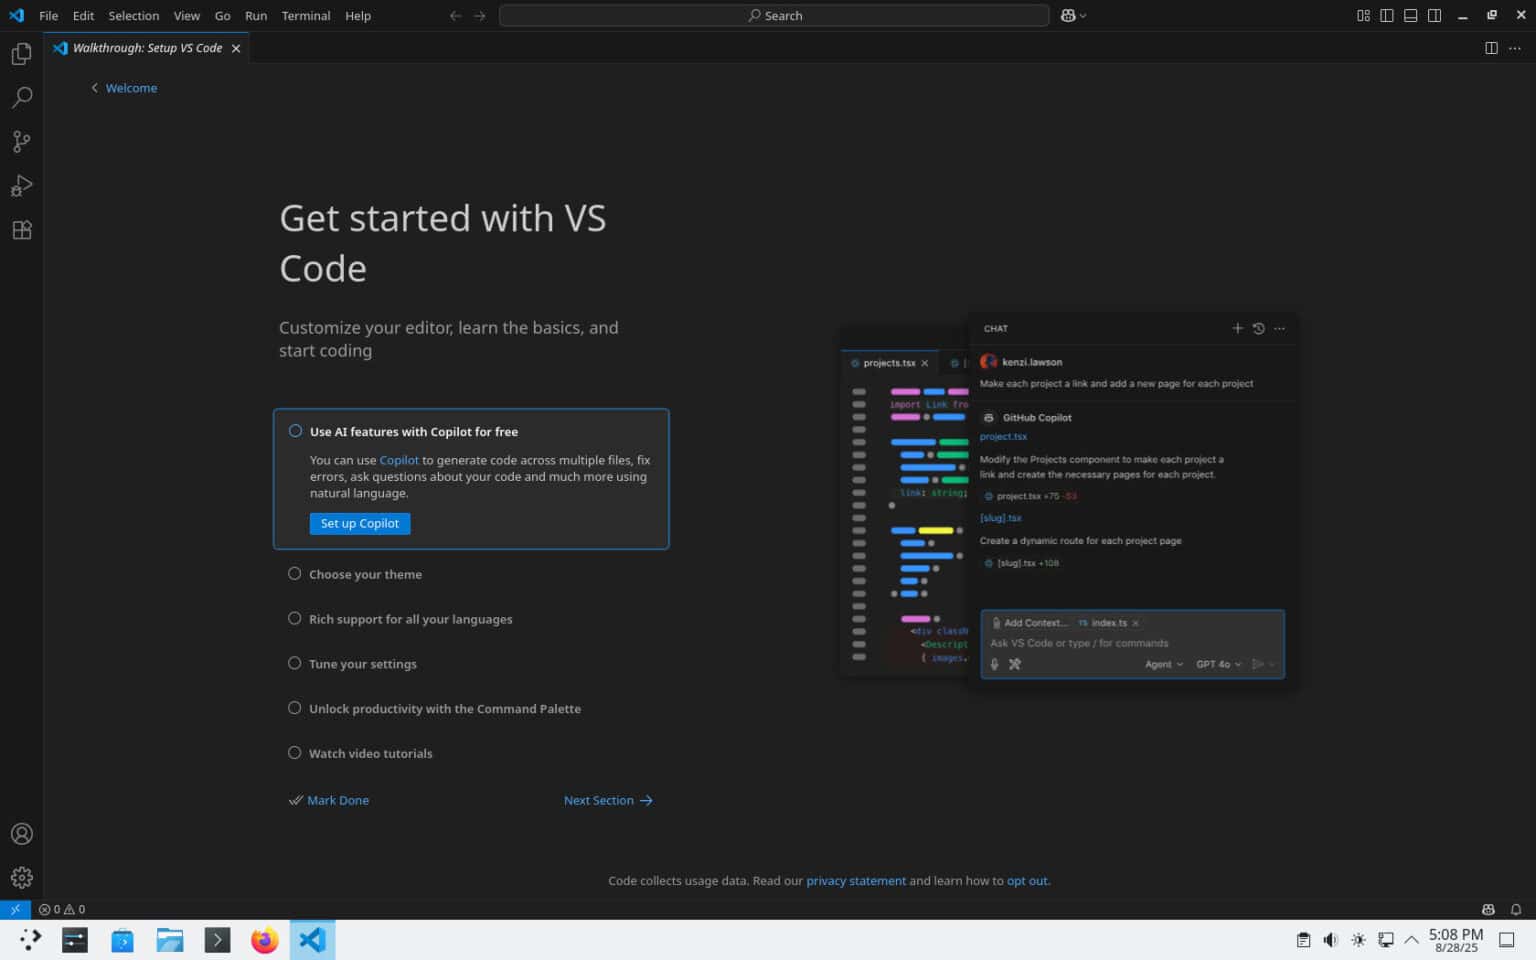The image size is (1536, 960).
Task: Open the notifications bell in the status bar
Action: [x=1517, y=909]
